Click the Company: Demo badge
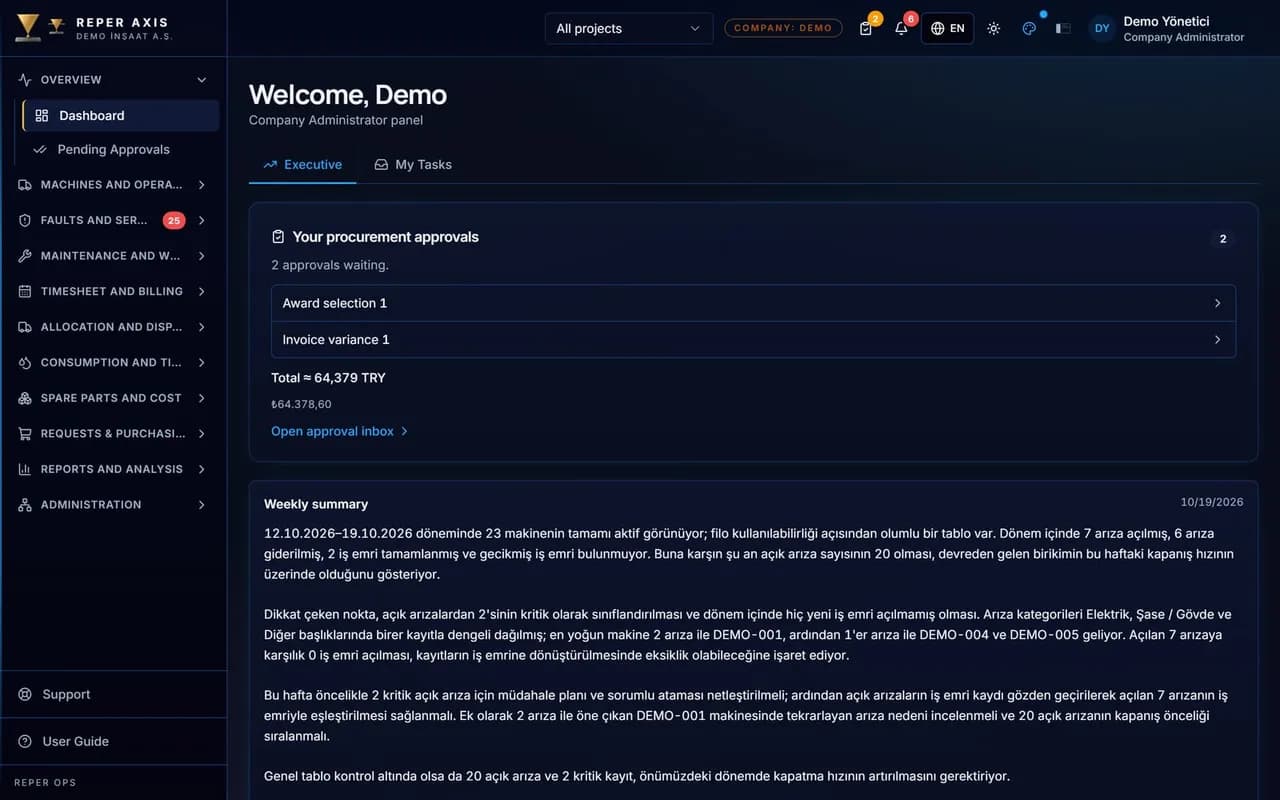1280x800 pixels. coord(783,28)
